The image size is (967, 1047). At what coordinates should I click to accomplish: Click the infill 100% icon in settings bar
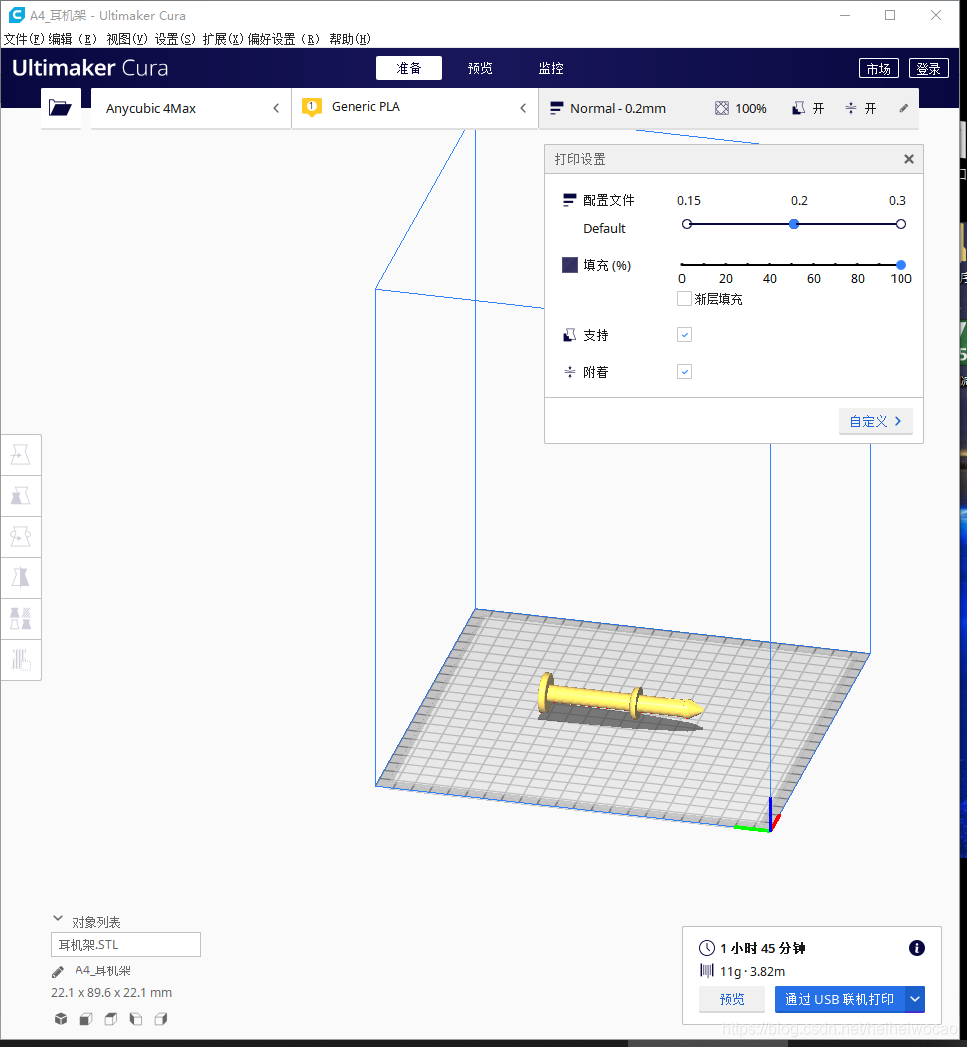[722, 108]
